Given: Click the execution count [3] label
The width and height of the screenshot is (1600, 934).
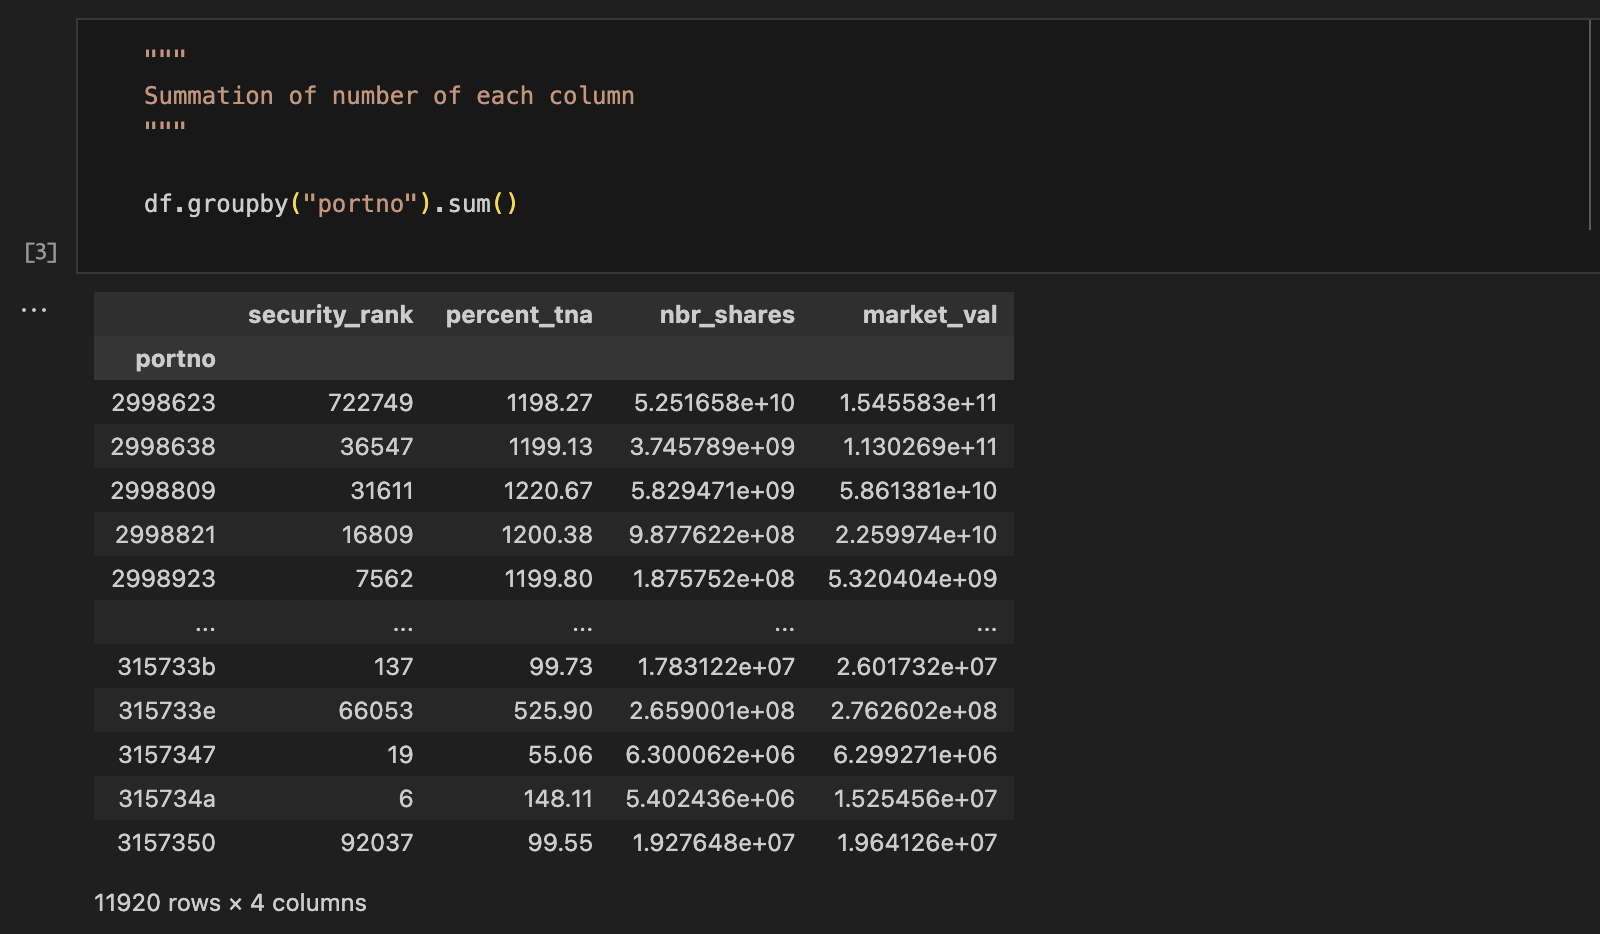Looking at the screenshot, I should pos(41,252).
